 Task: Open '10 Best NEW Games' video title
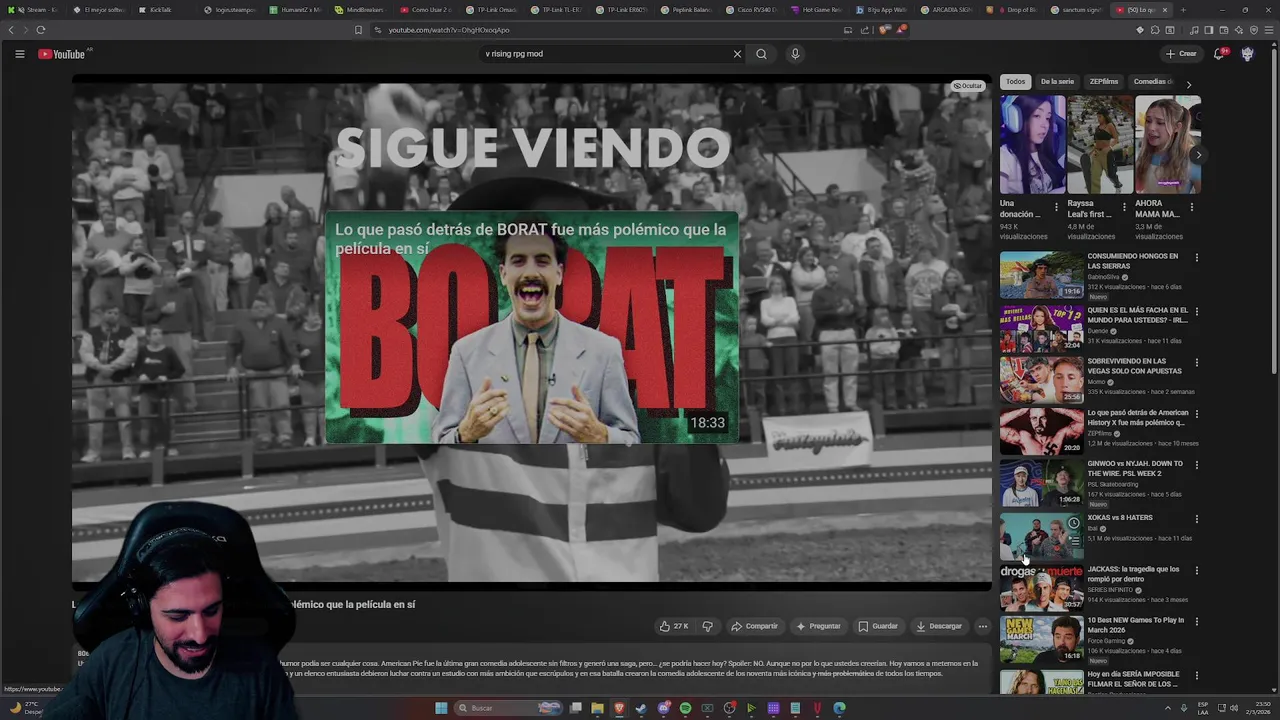pyautogui.click(x=1136, y=625)
